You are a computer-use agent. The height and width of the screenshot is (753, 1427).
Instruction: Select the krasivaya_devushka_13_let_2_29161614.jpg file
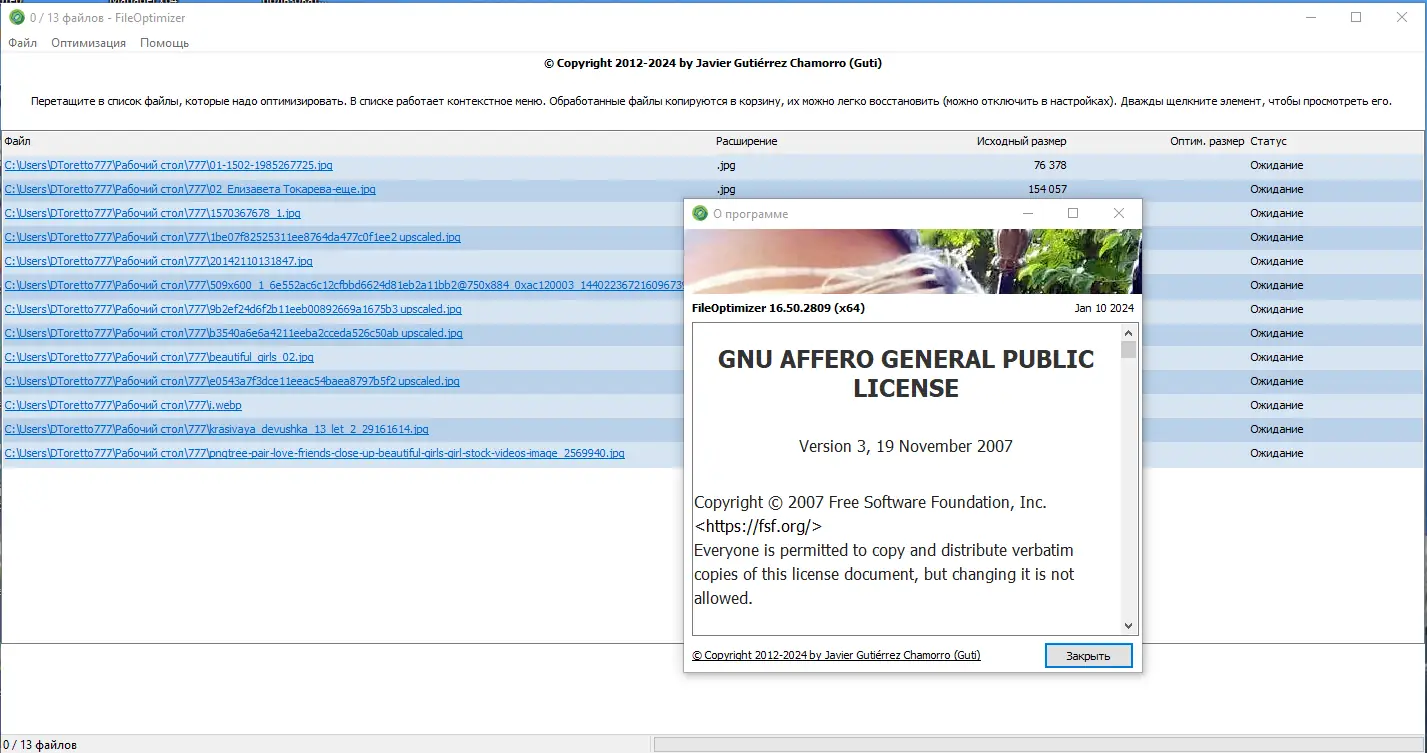point(216,429)
